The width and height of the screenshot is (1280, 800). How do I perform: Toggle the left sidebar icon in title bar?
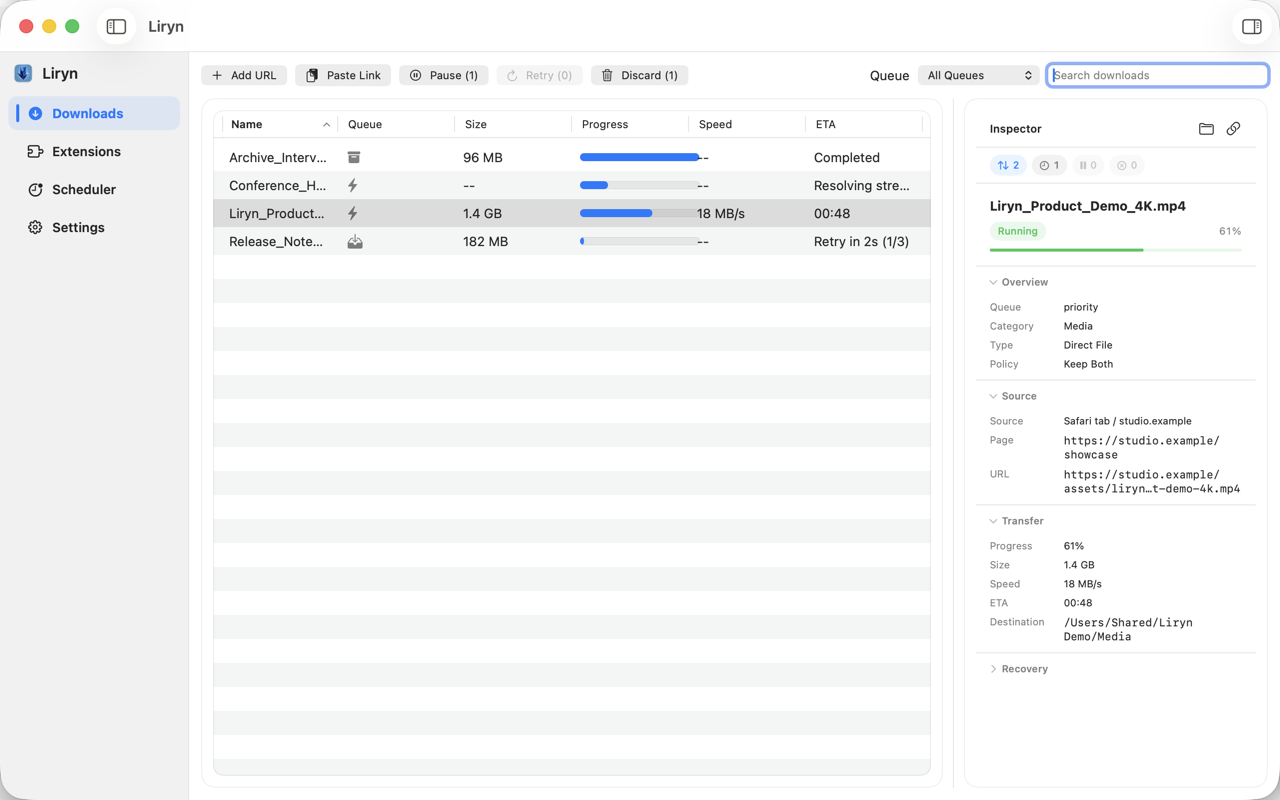tap(116, 27)
